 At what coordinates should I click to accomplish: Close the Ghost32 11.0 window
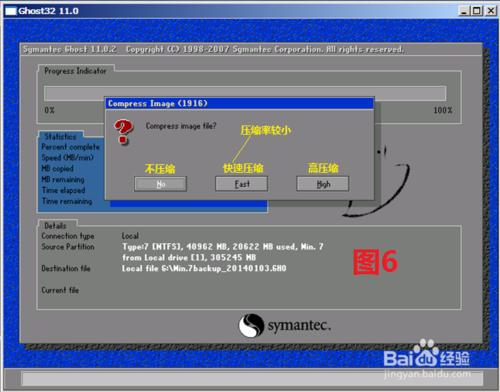pyautogui.click(x=491, y=11)
